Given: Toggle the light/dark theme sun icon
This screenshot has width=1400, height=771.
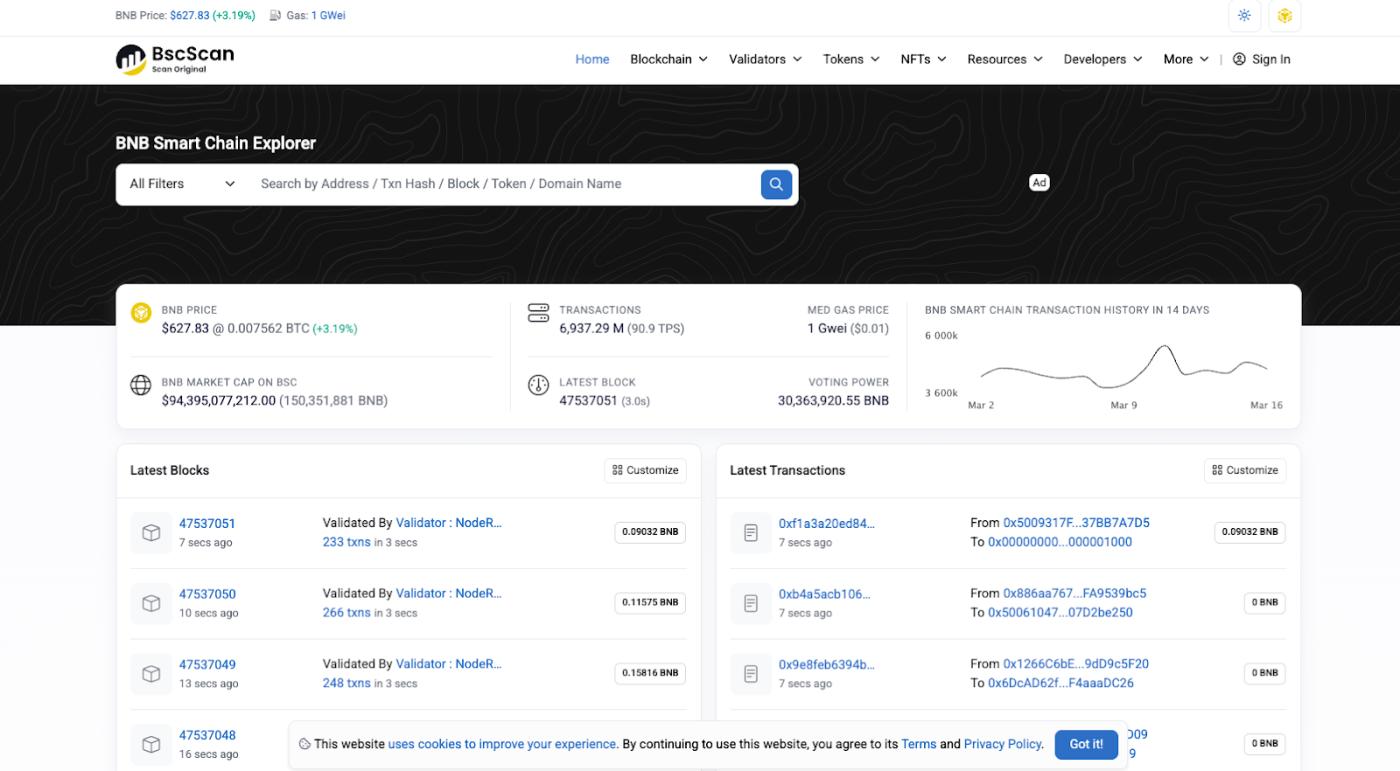Looking at the screenshot, I should click(1244, 16).
